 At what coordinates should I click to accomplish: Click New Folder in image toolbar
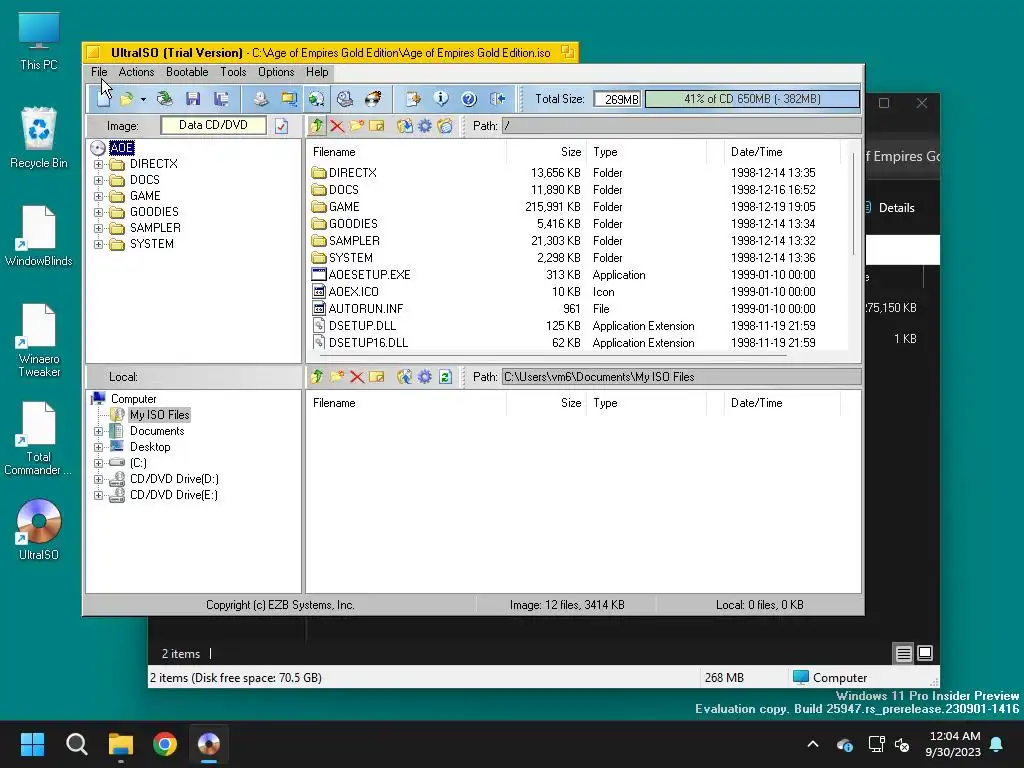pyautogui.click(x=357, y=125)
